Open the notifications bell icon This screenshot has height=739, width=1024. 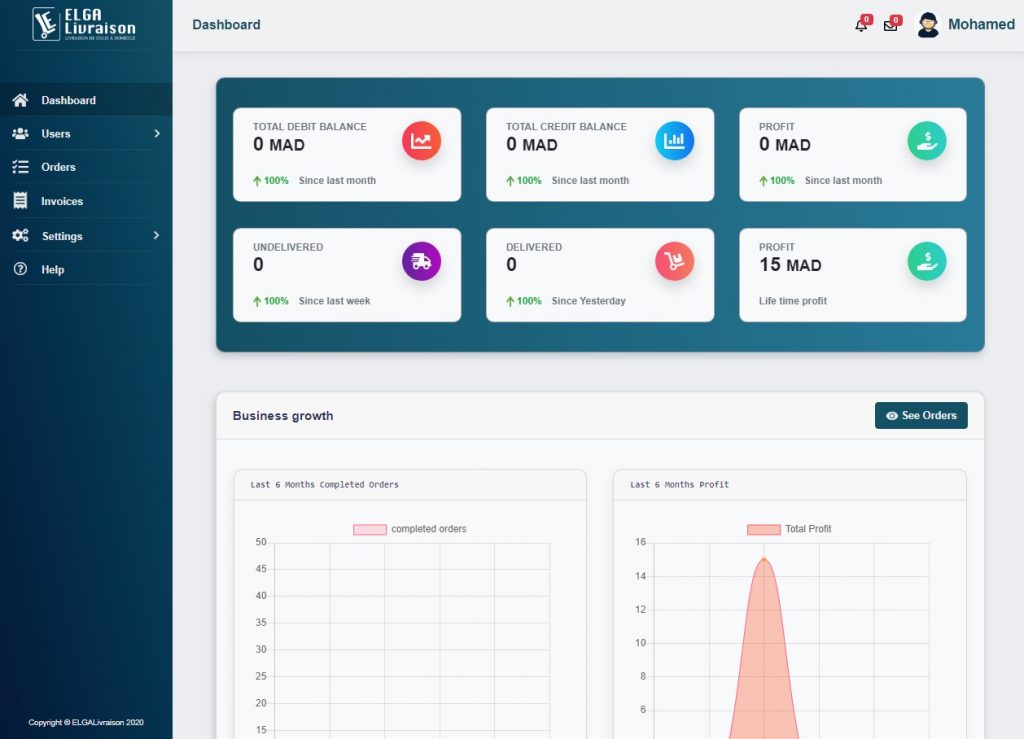[x=861, y=25]
